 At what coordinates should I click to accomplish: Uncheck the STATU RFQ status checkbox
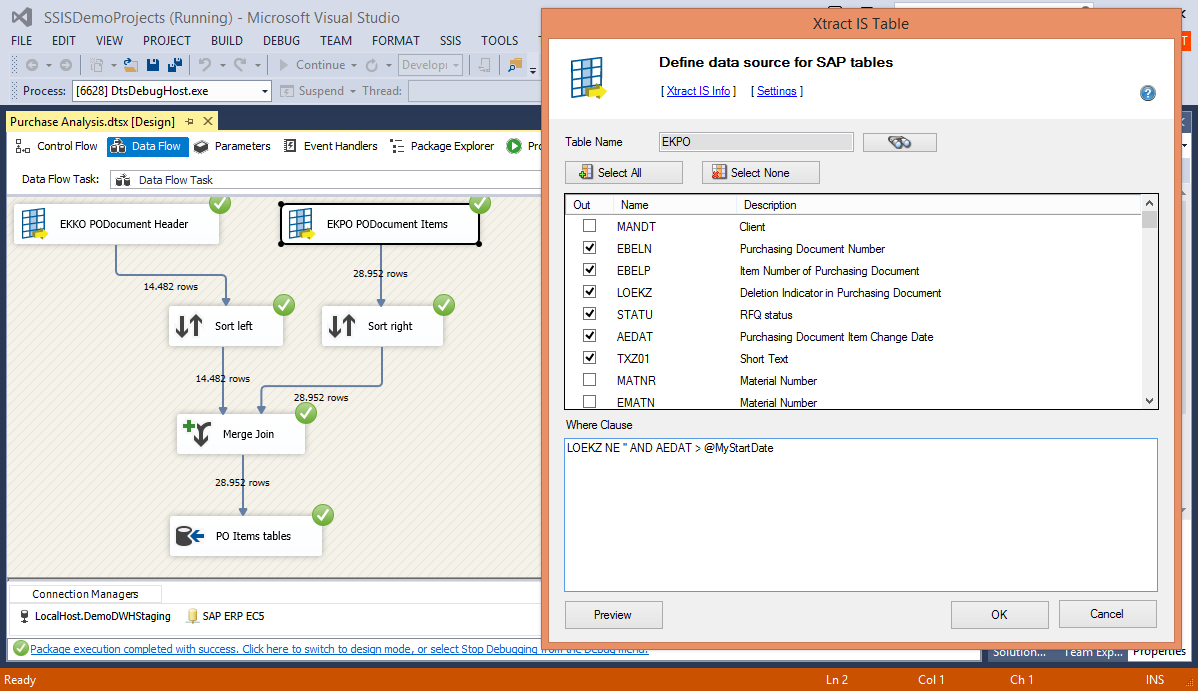click(589, 315)
